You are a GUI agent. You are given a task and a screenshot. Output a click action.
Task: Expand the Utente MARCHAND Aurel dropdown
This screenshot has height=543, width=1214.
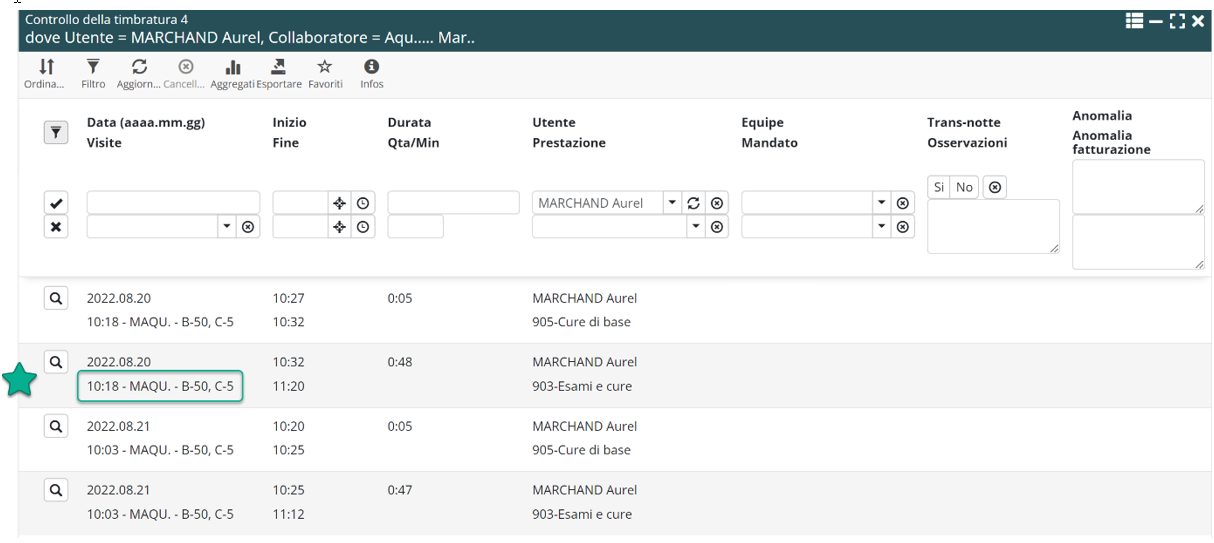pyautogui.click(x=672, y=203)
